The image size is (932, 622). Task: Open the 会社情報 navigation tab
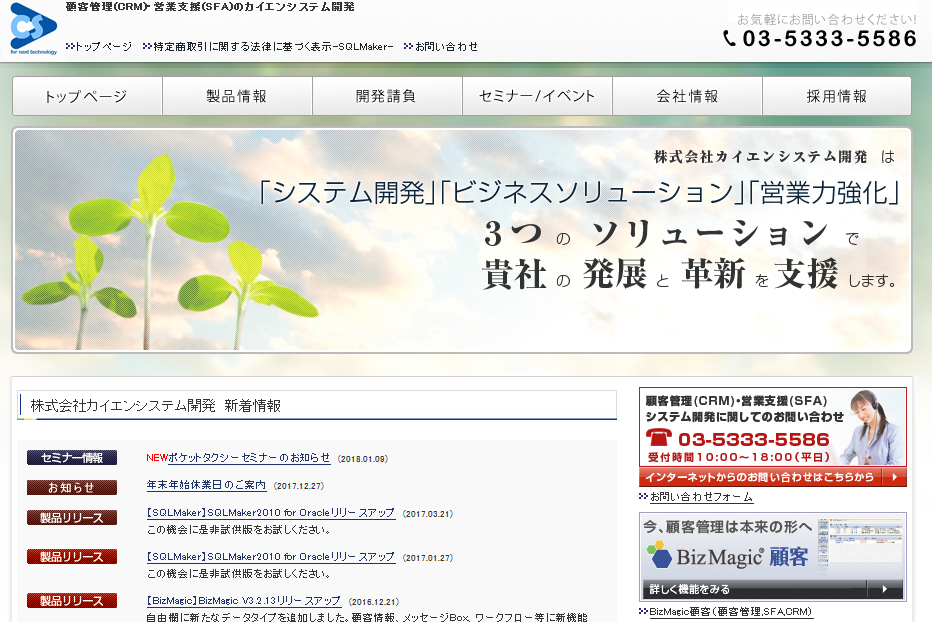[687, 96]
